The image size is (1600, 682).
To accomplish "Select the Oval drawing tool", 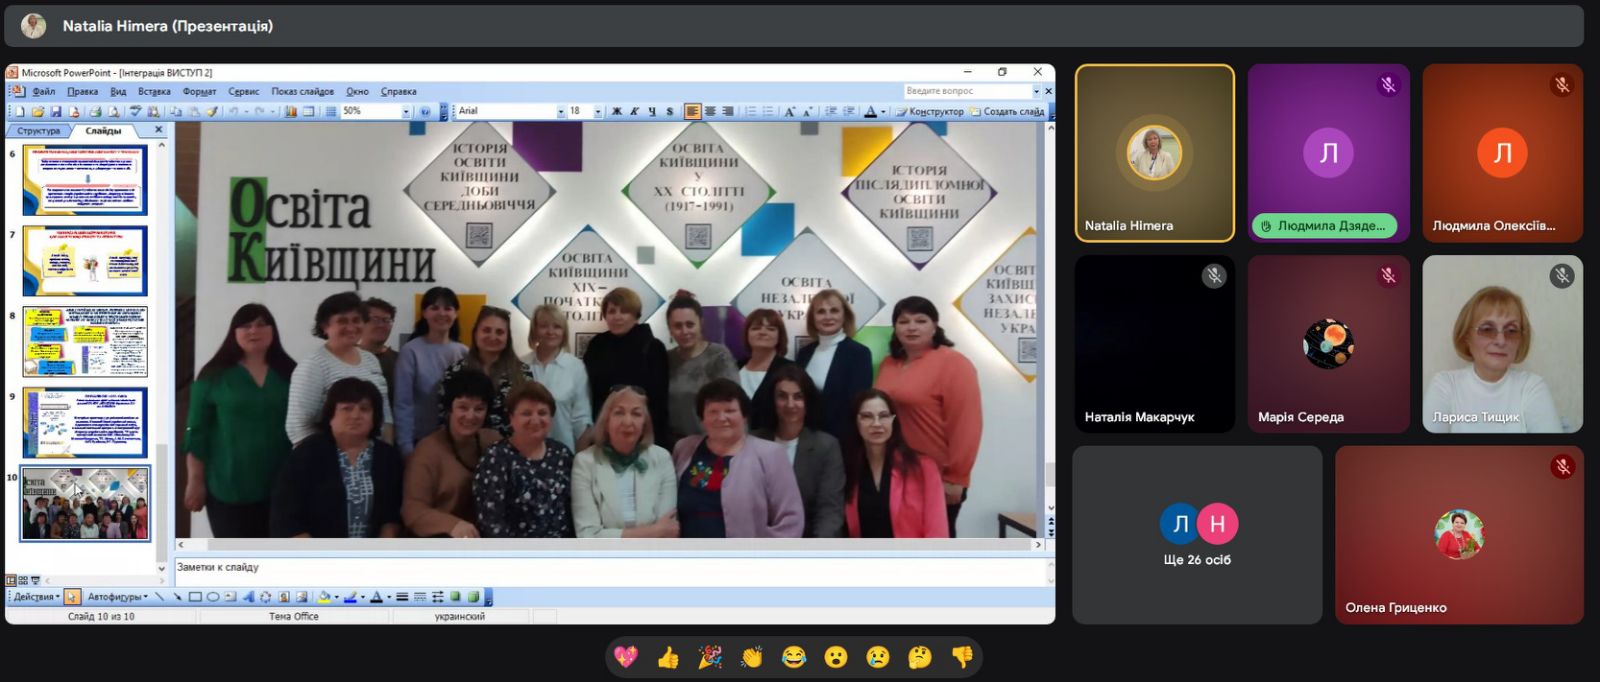I will (213, 597).
